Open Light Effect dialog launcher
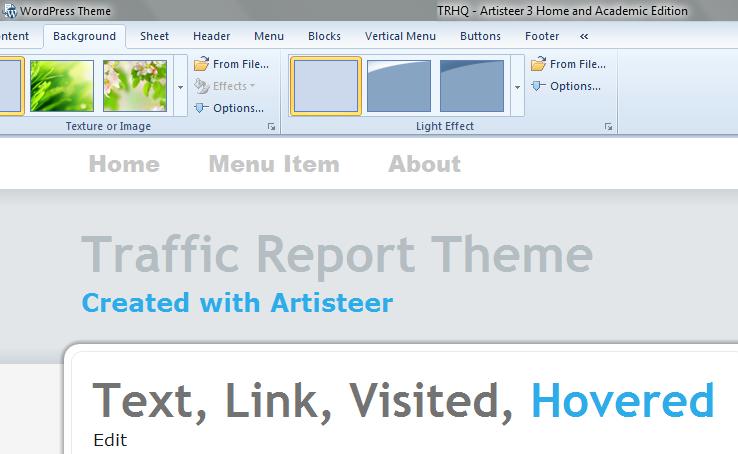738x454 pixels. (x=609, y=127)
